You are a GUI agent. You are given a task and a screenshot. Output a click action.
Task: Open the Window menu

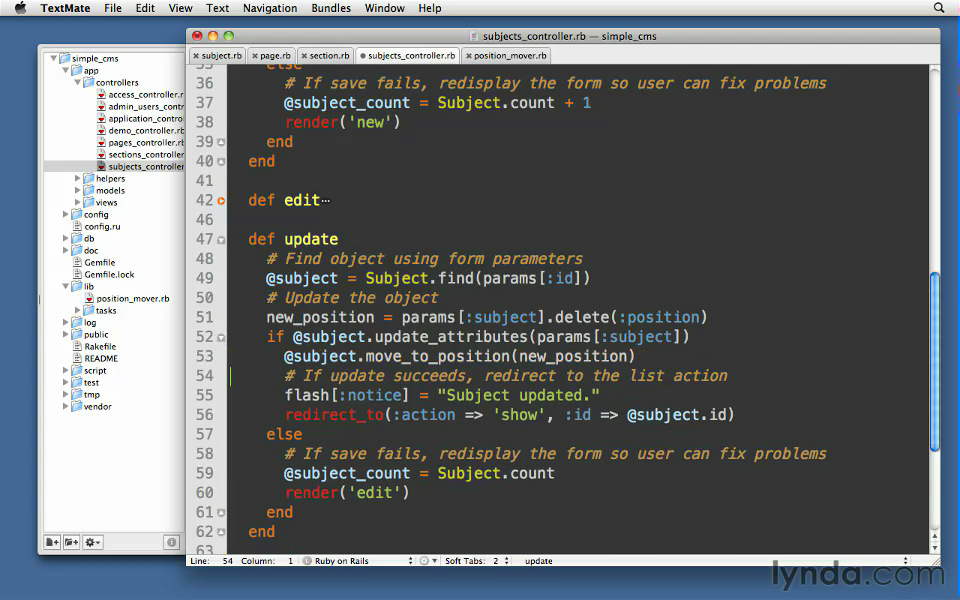[x=384, y=8]
